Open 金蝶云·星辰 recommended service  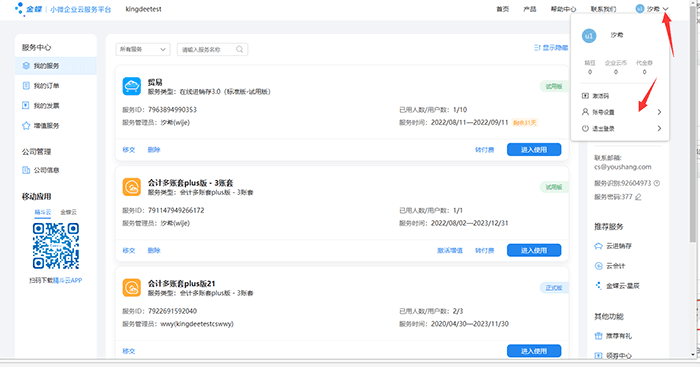[x=617, y=286]
